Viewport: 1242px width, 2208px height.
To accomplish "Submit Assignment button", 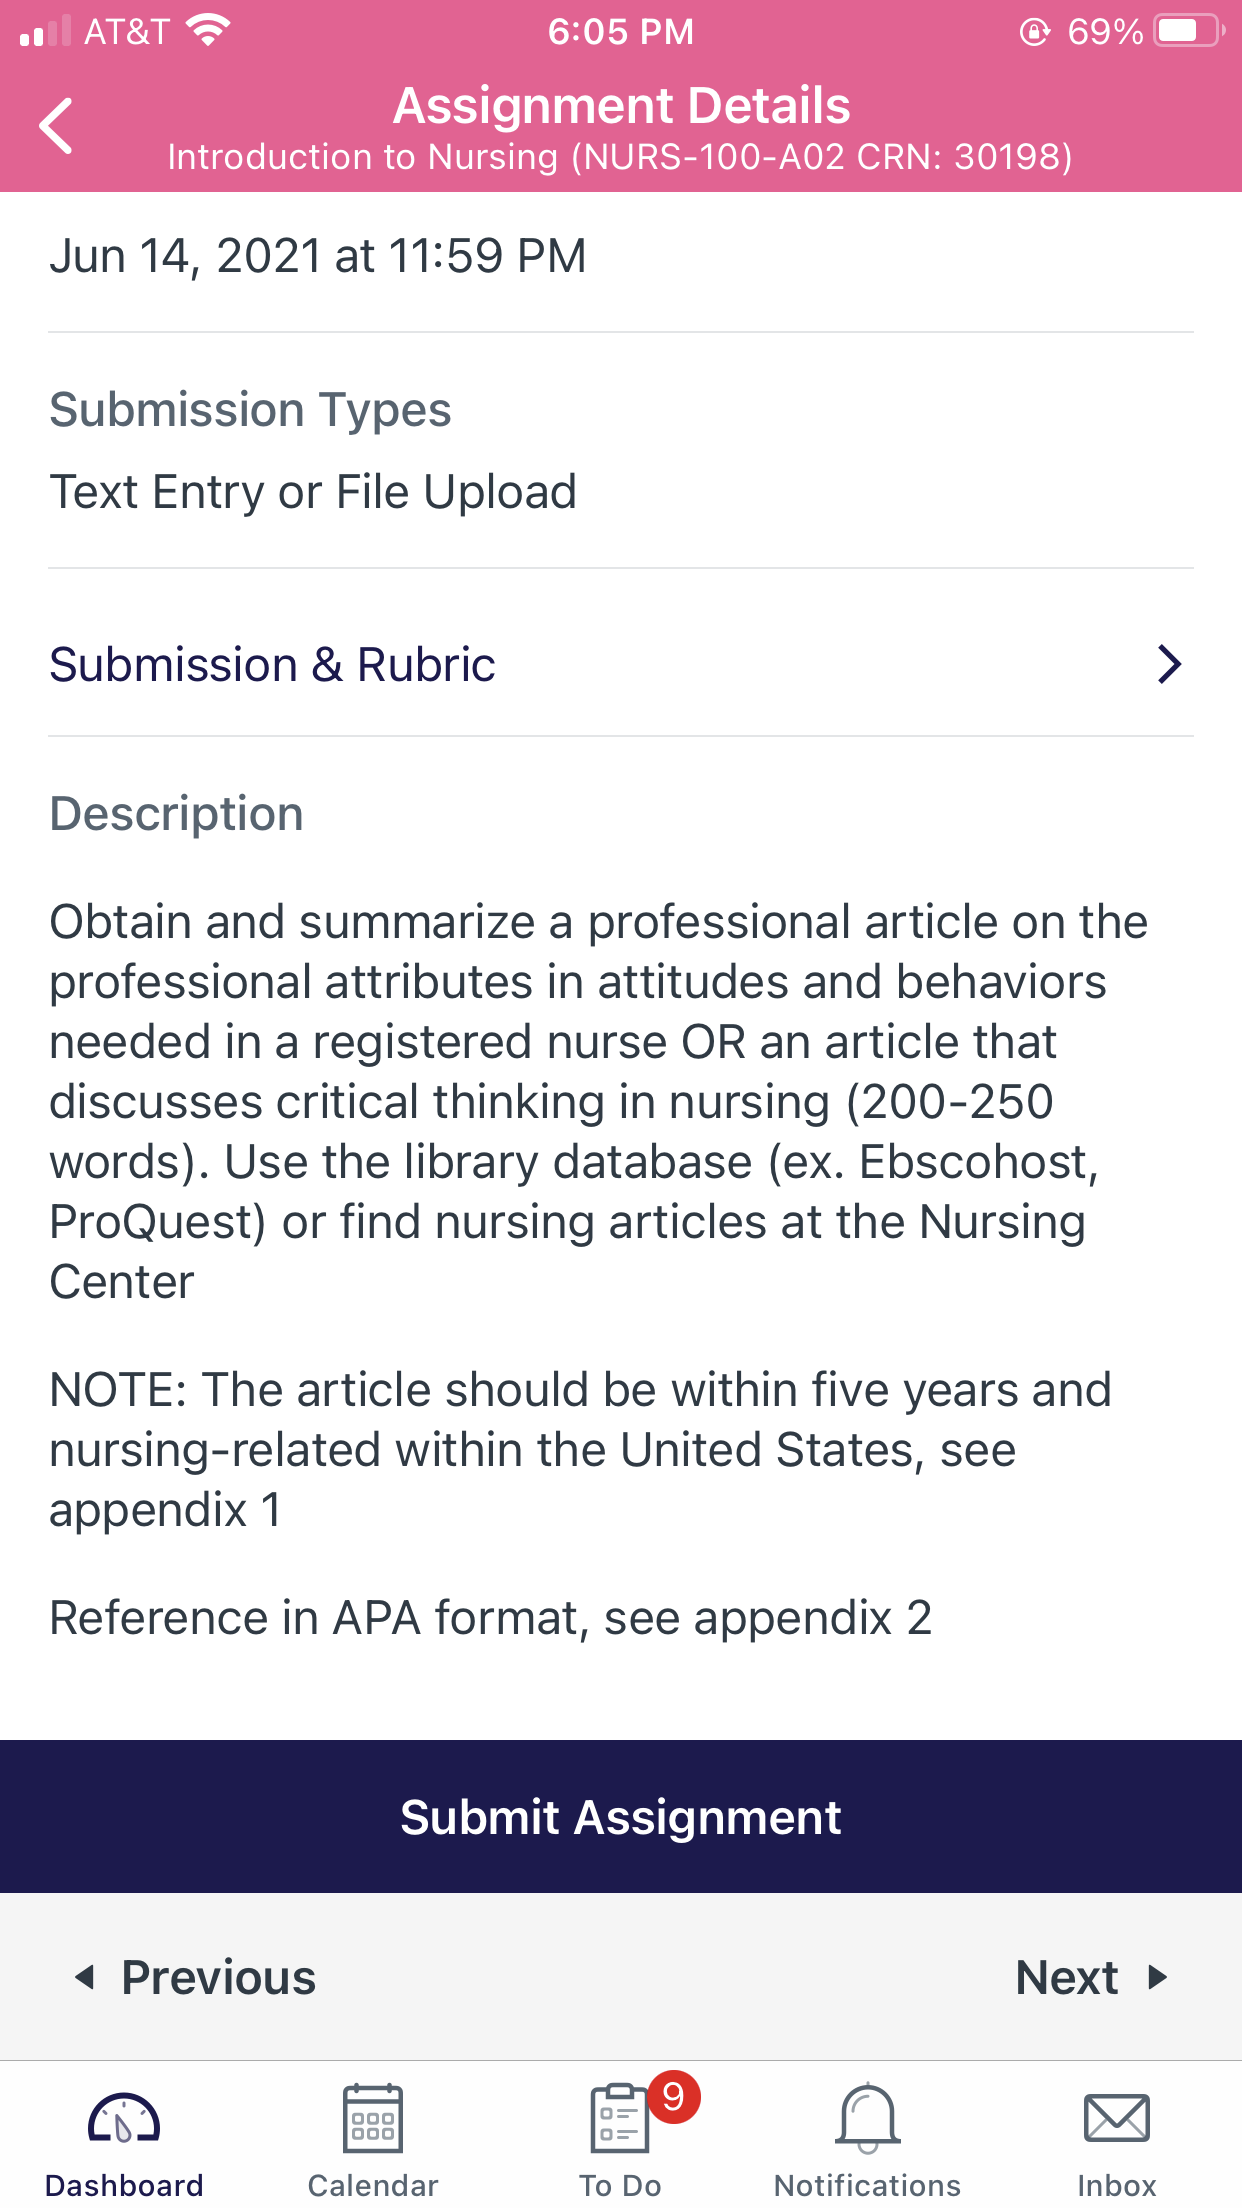I will click(621, 1817).
